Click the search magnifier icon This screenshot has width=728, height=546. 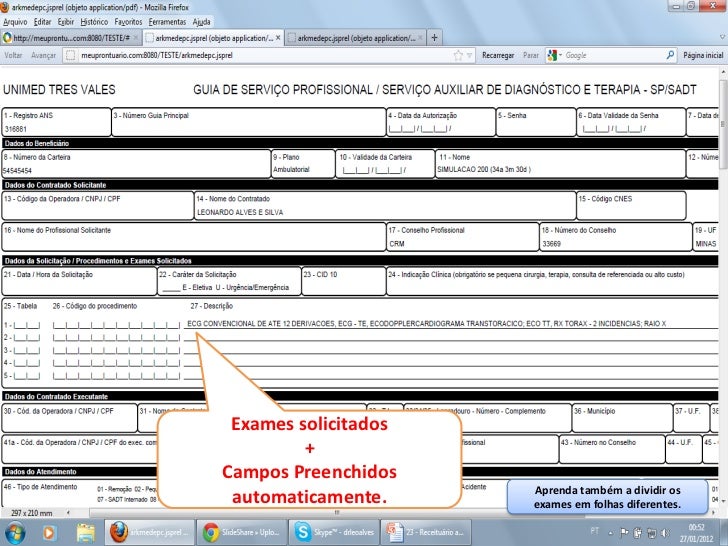670,55
